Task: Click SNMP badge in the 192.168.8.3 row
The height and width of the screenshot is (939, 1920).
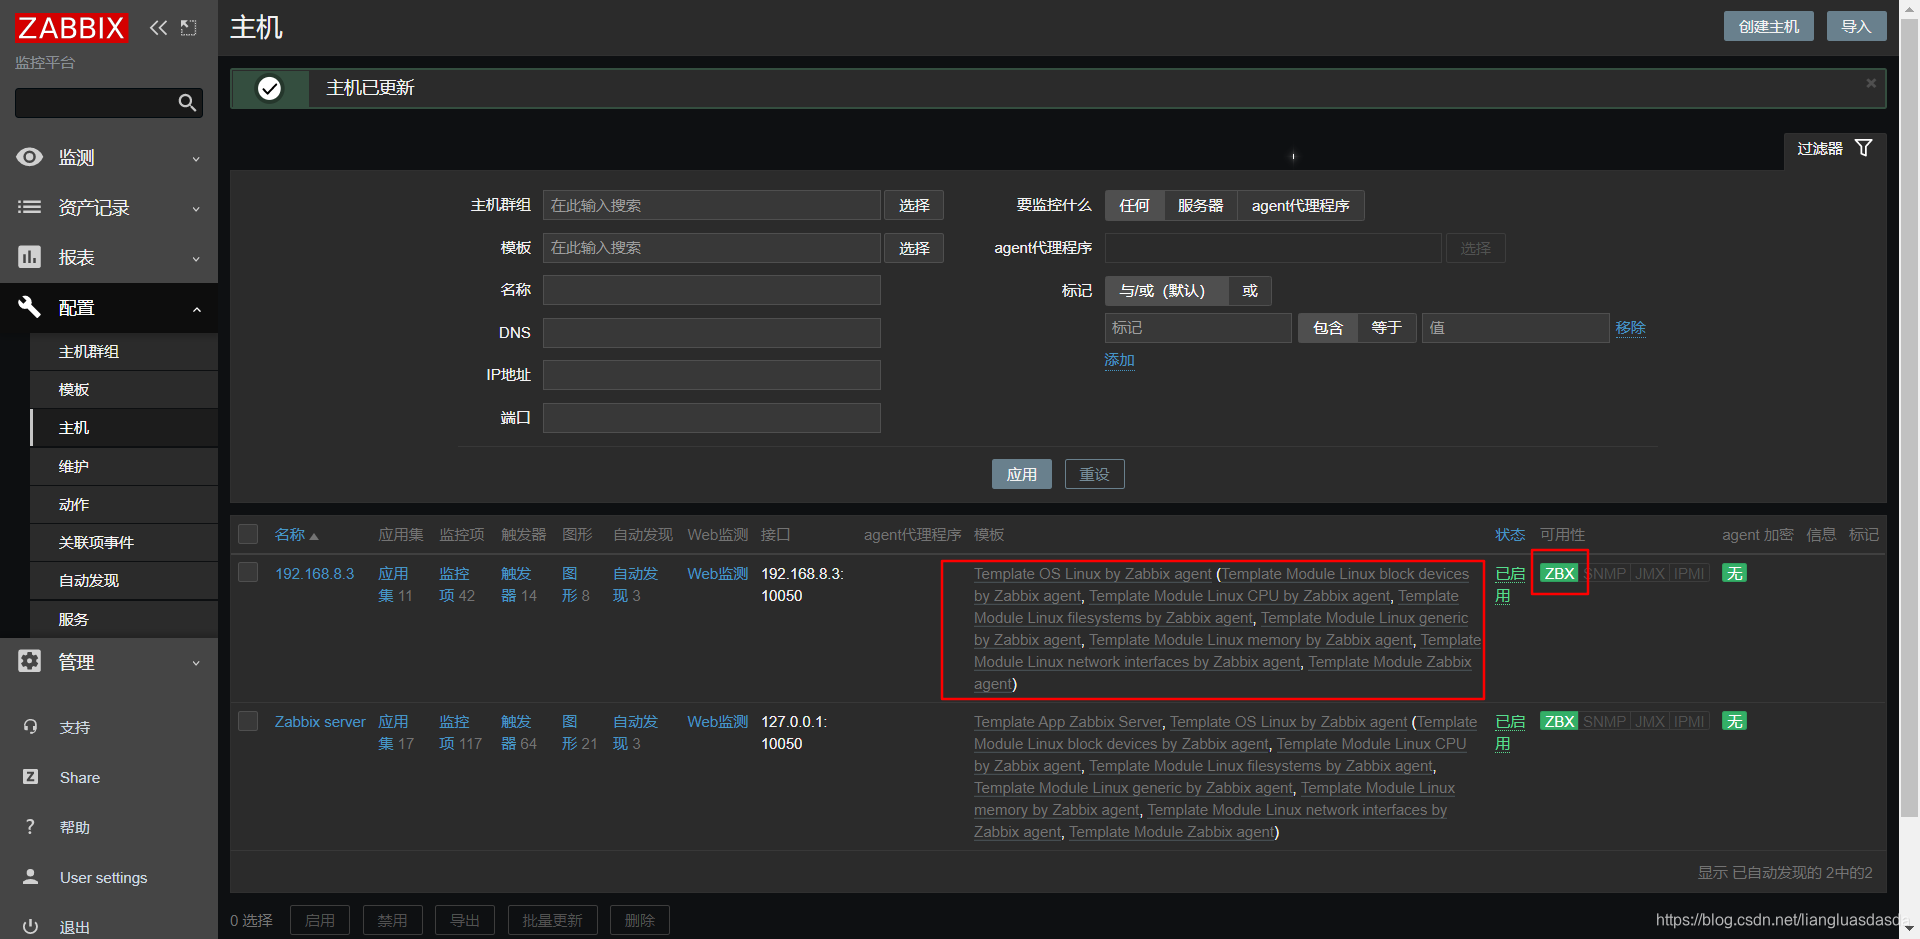Action: 1605,573
